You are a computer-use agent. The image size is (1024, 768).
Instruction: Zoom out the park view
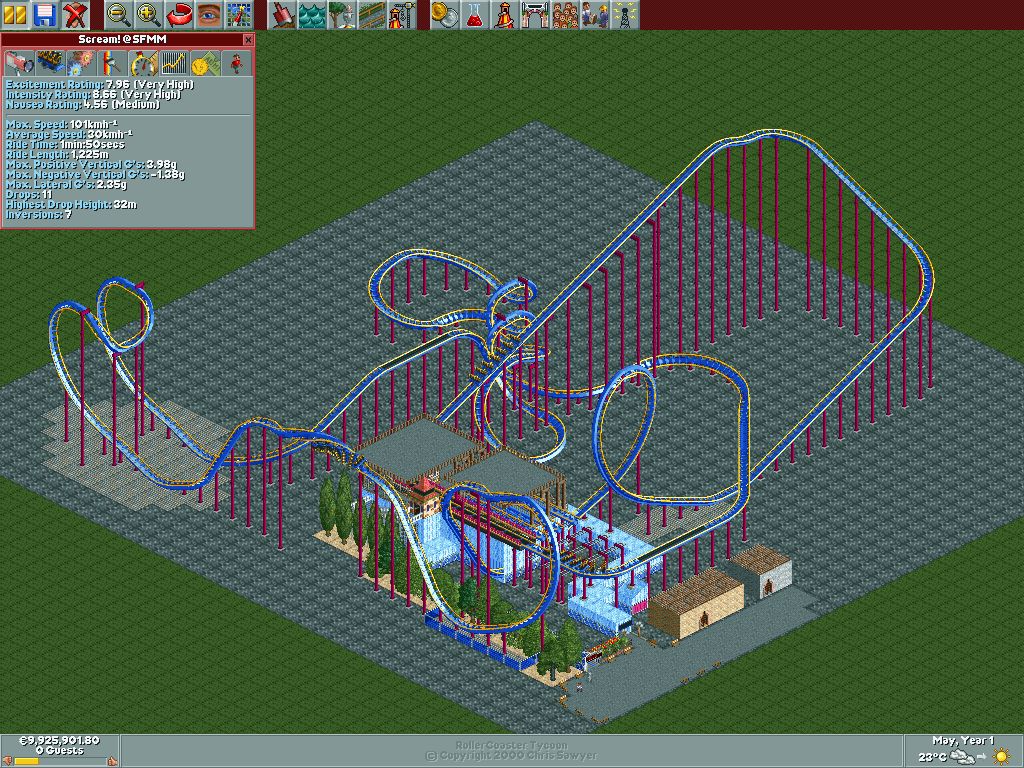point(119,14)
